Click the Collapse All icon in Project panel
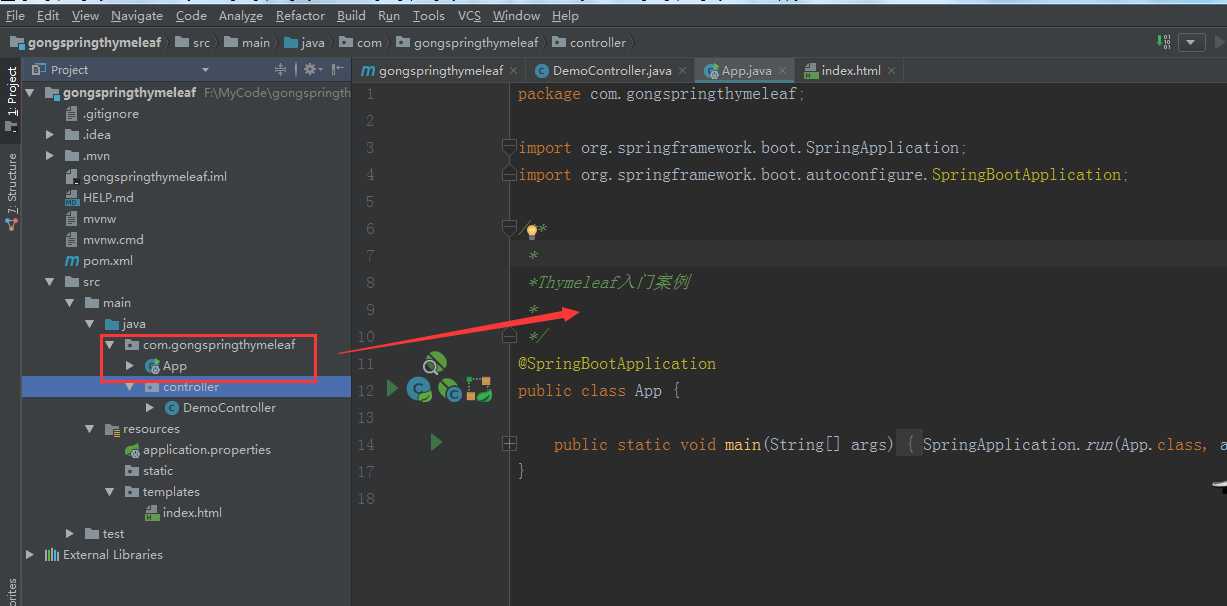Viewport: 1227px width, 606px height. 281,70
